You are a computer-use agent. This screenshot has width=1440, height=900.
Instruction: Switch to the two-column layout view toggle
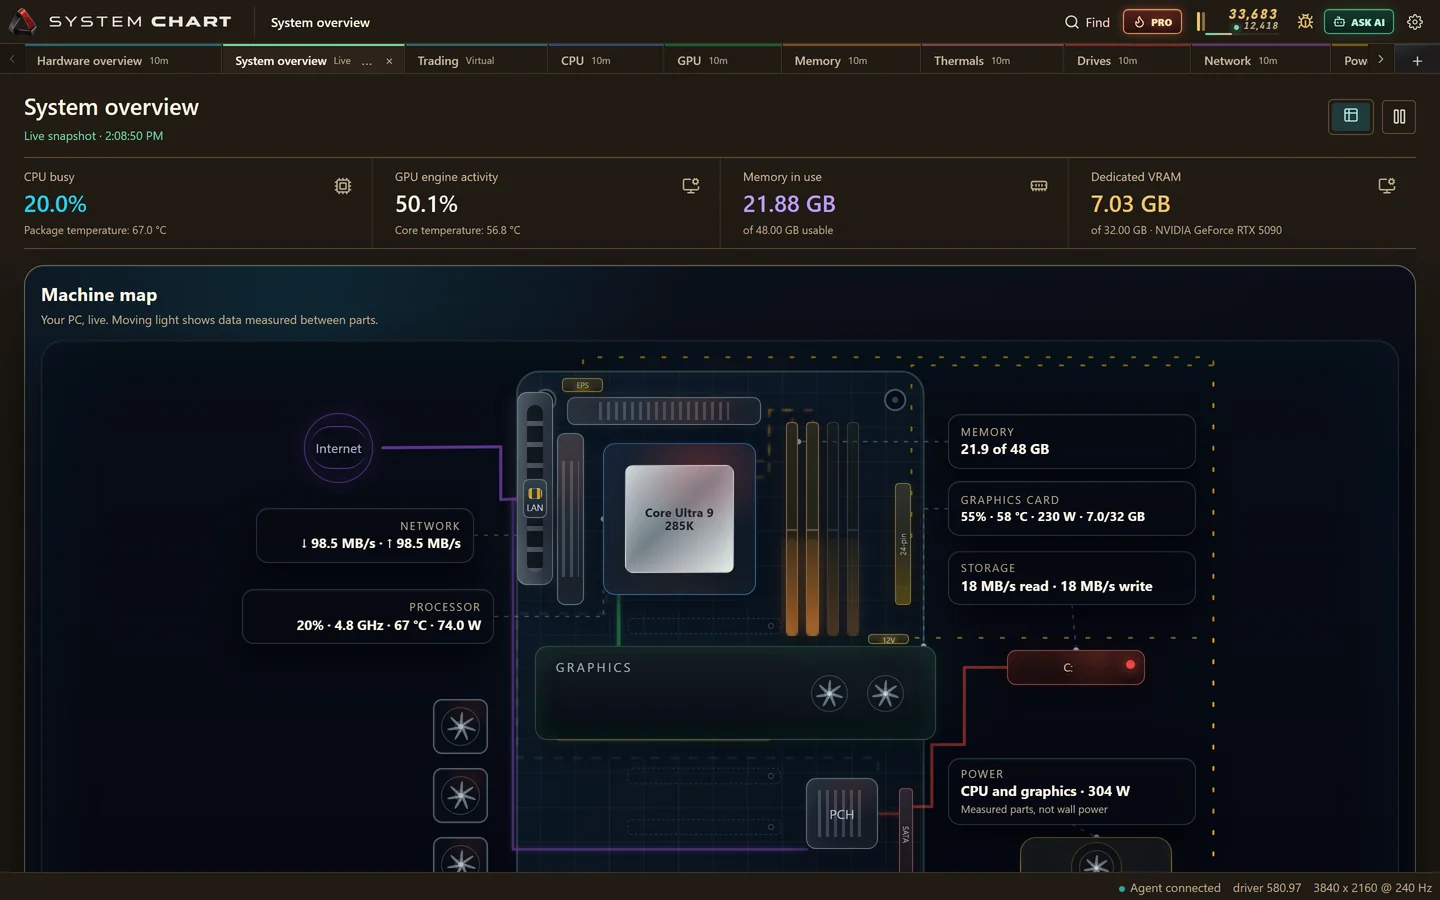[x=1399, y=116]
